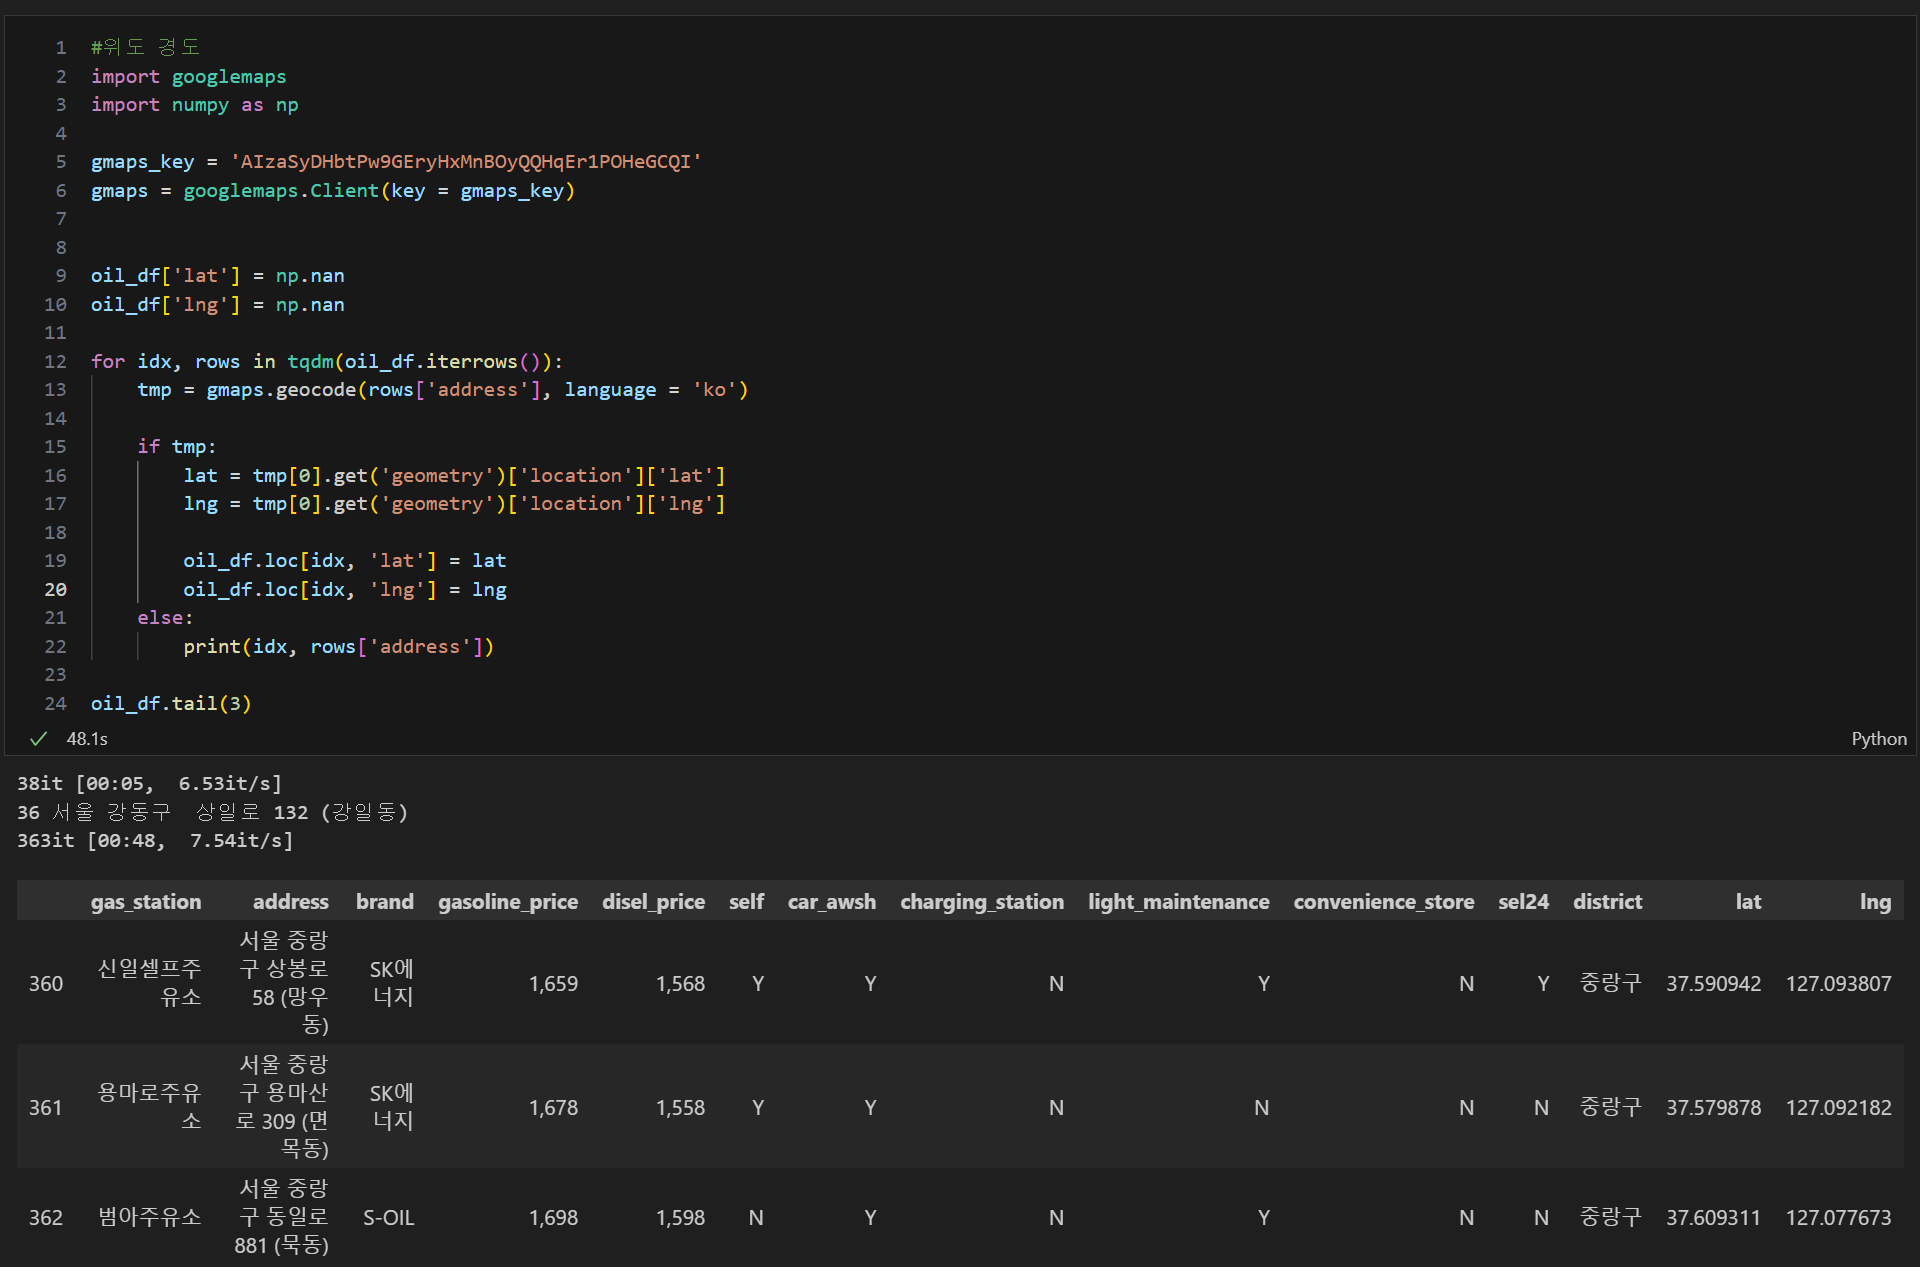
Task: Click line number 12 in the gutter
Action: [x=56, y=362]
